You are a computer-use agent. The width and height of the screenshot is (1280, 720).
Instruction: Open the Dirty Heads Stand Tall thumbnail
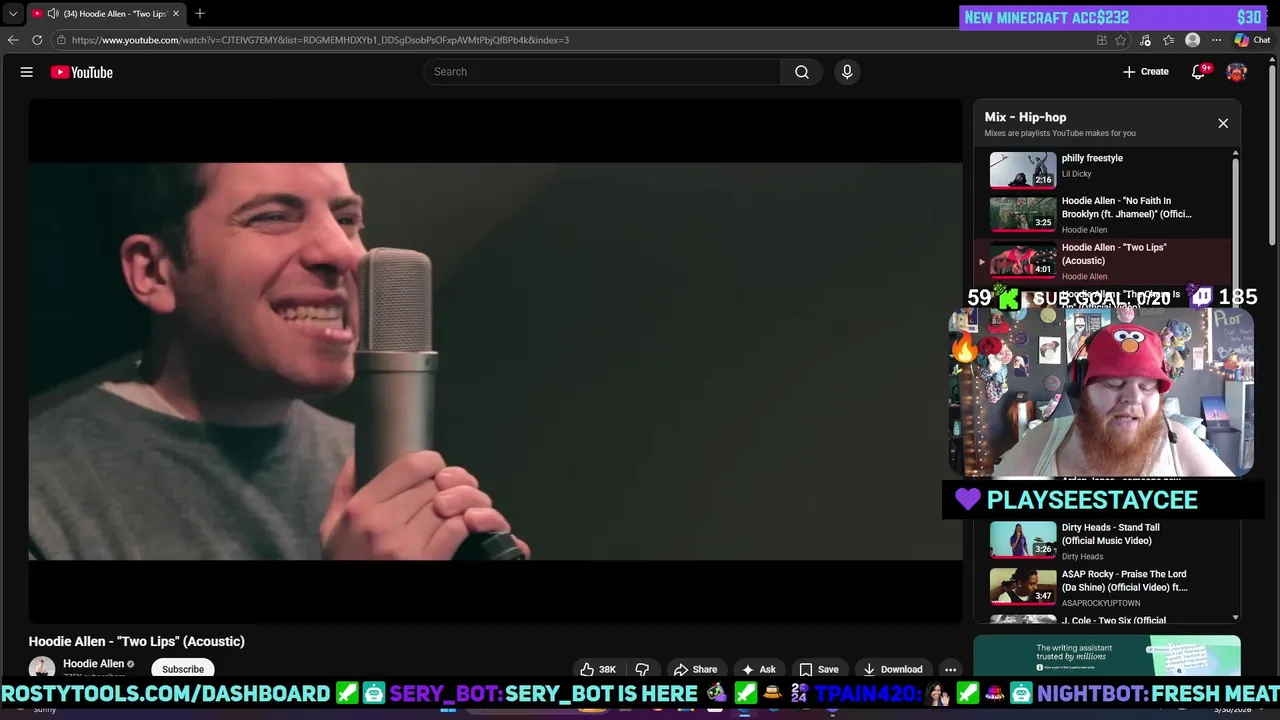pyautogui.click(x=1023, y=540)
